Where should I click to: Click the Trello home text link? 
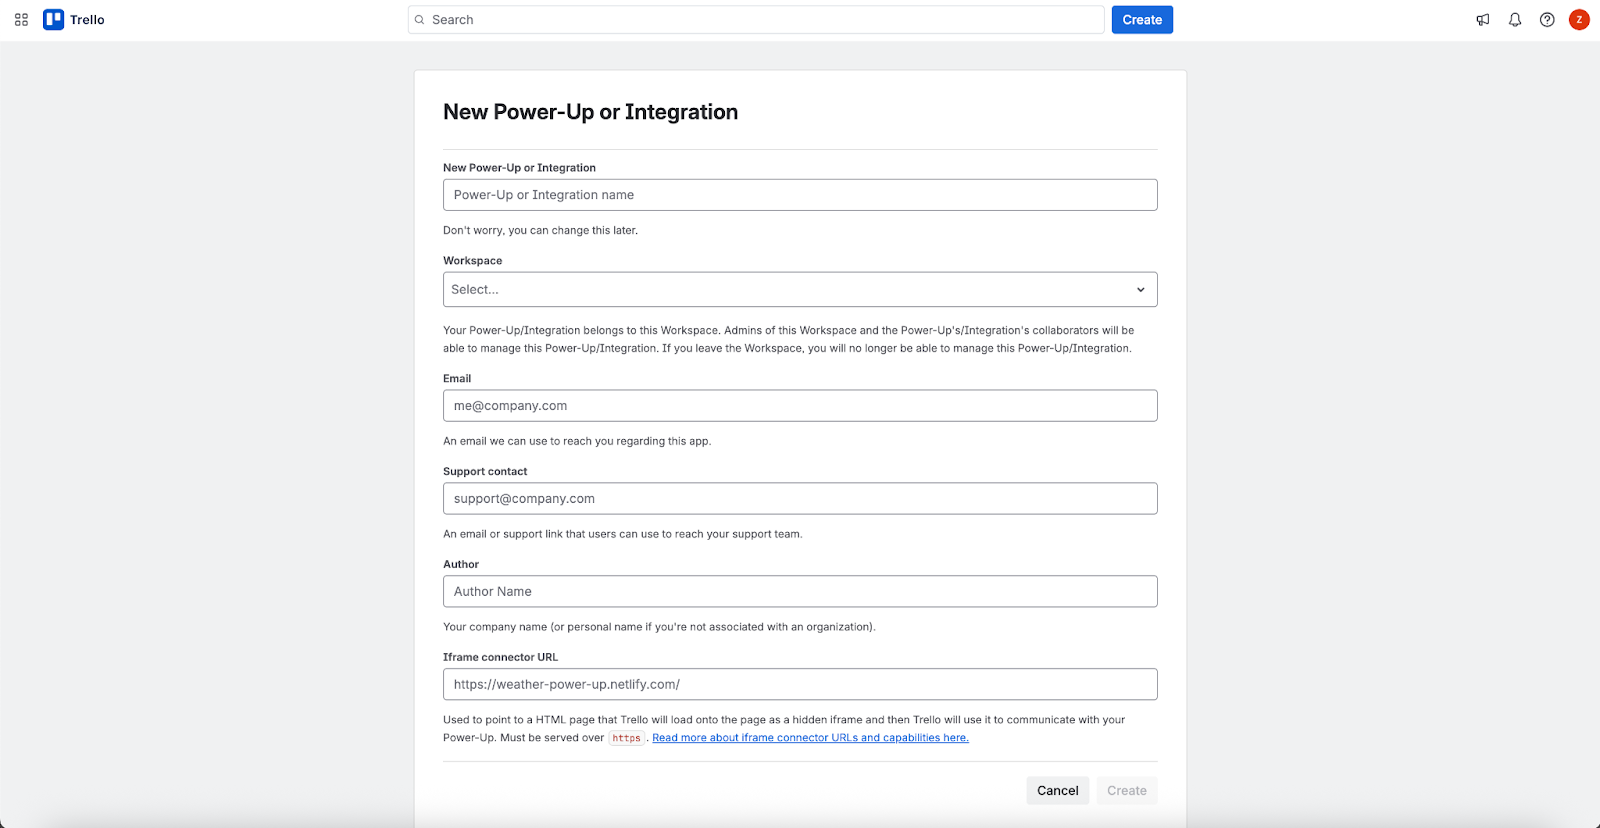(87, 20)
